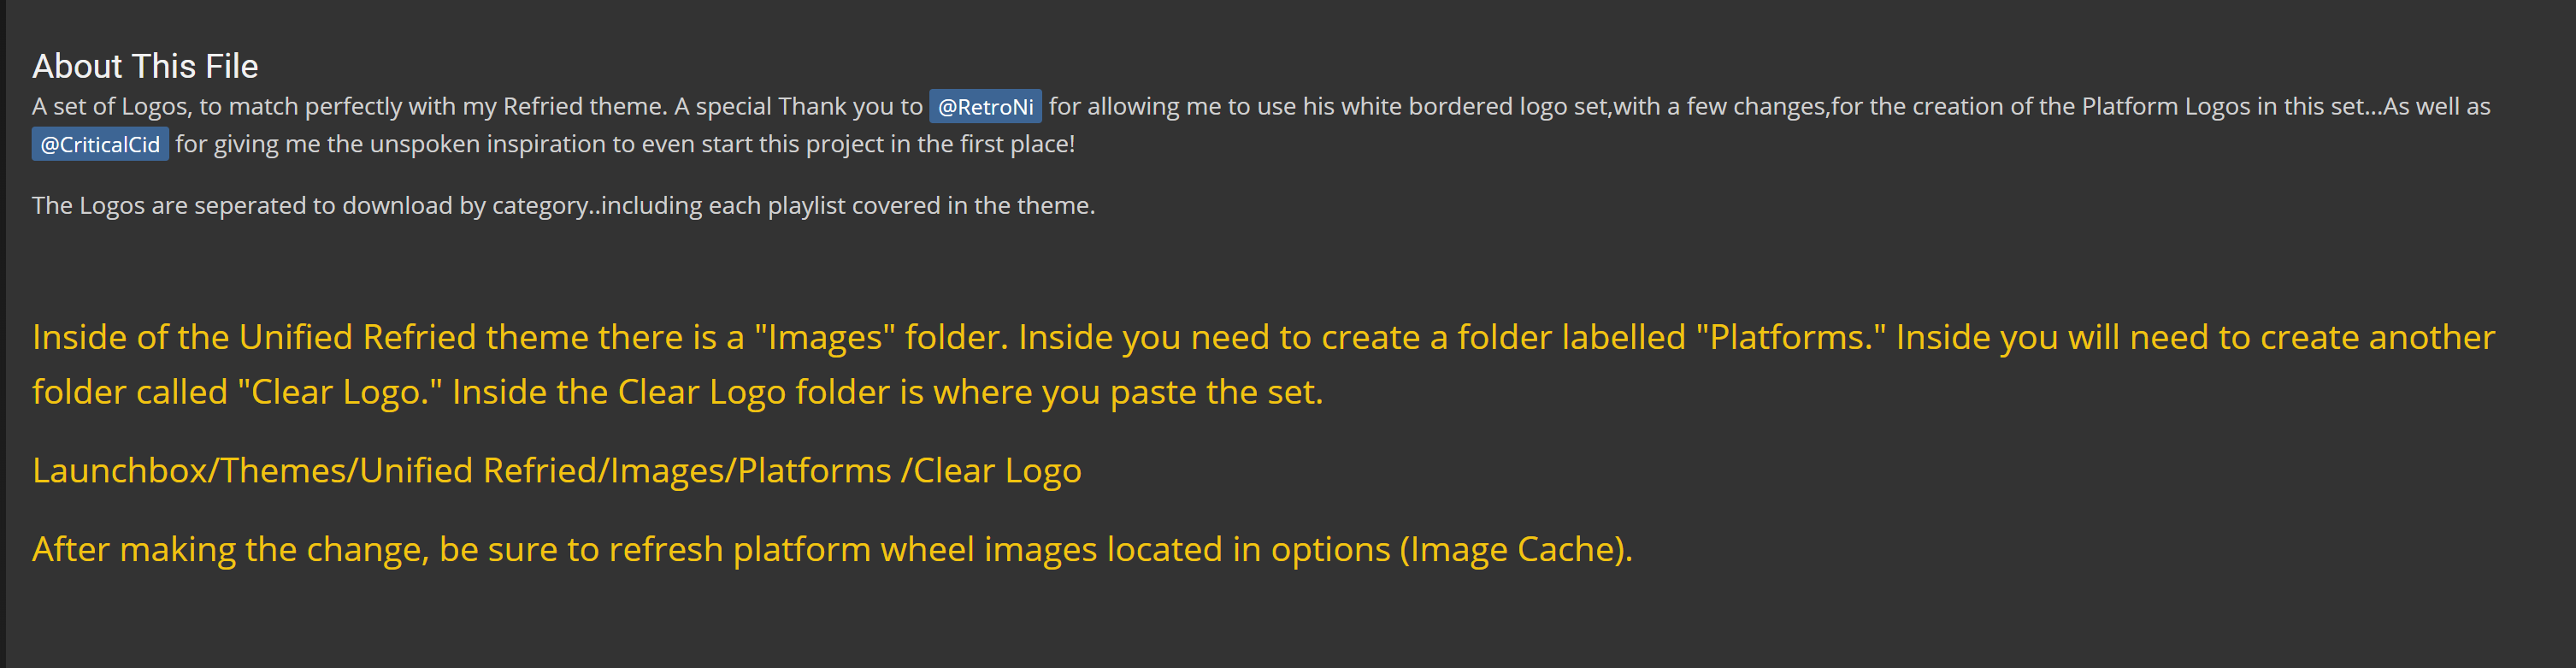Click the words 'Refried theme' in the first sentence
This screenshot has height=668, width=2576.
[584, 106]
